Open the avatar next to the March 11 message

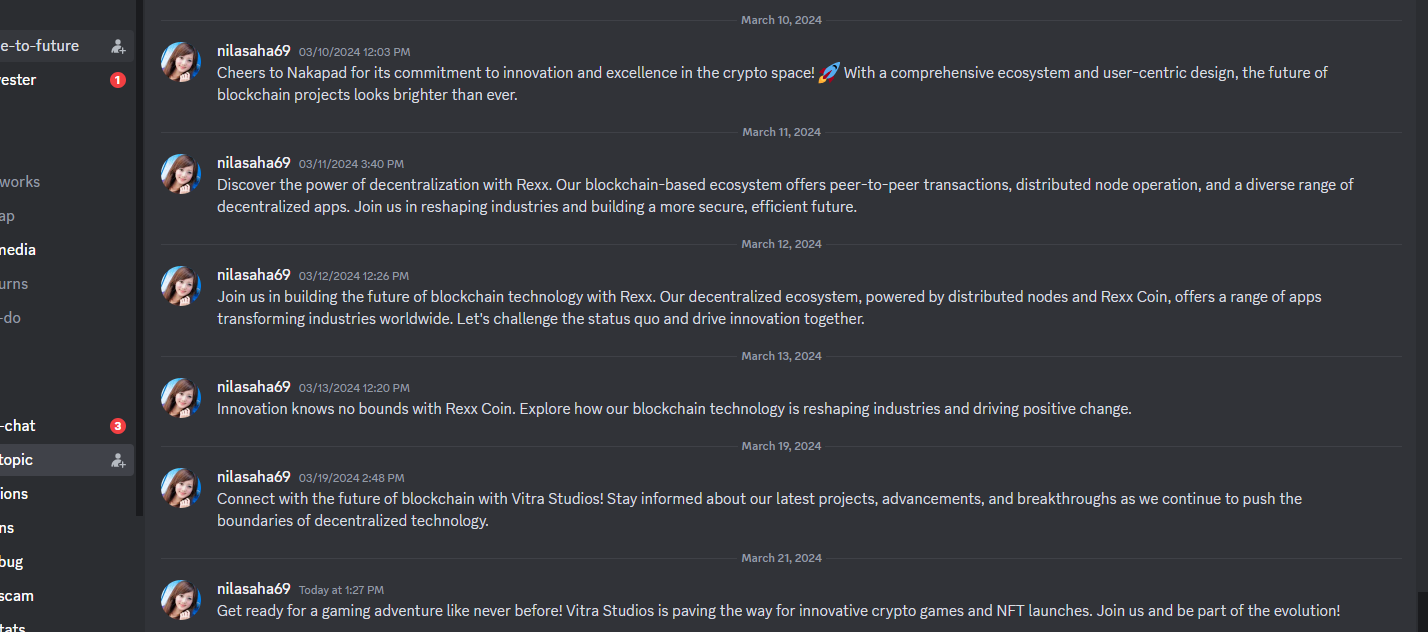181,174
